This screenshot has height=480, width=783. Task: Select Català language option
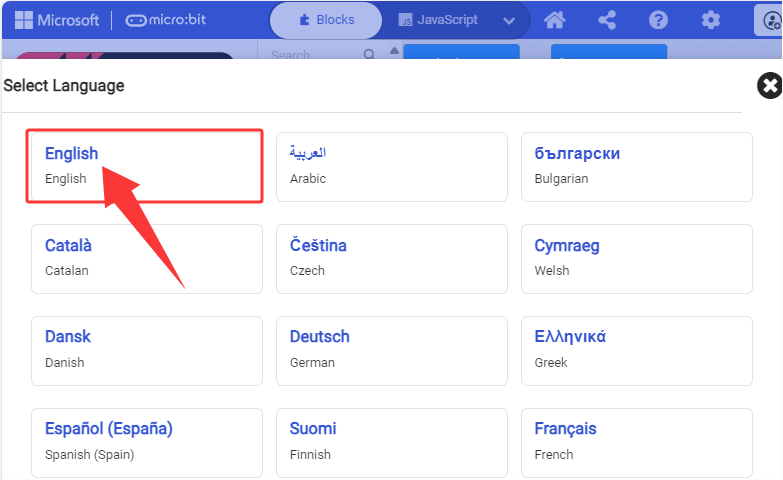[147, 259]
